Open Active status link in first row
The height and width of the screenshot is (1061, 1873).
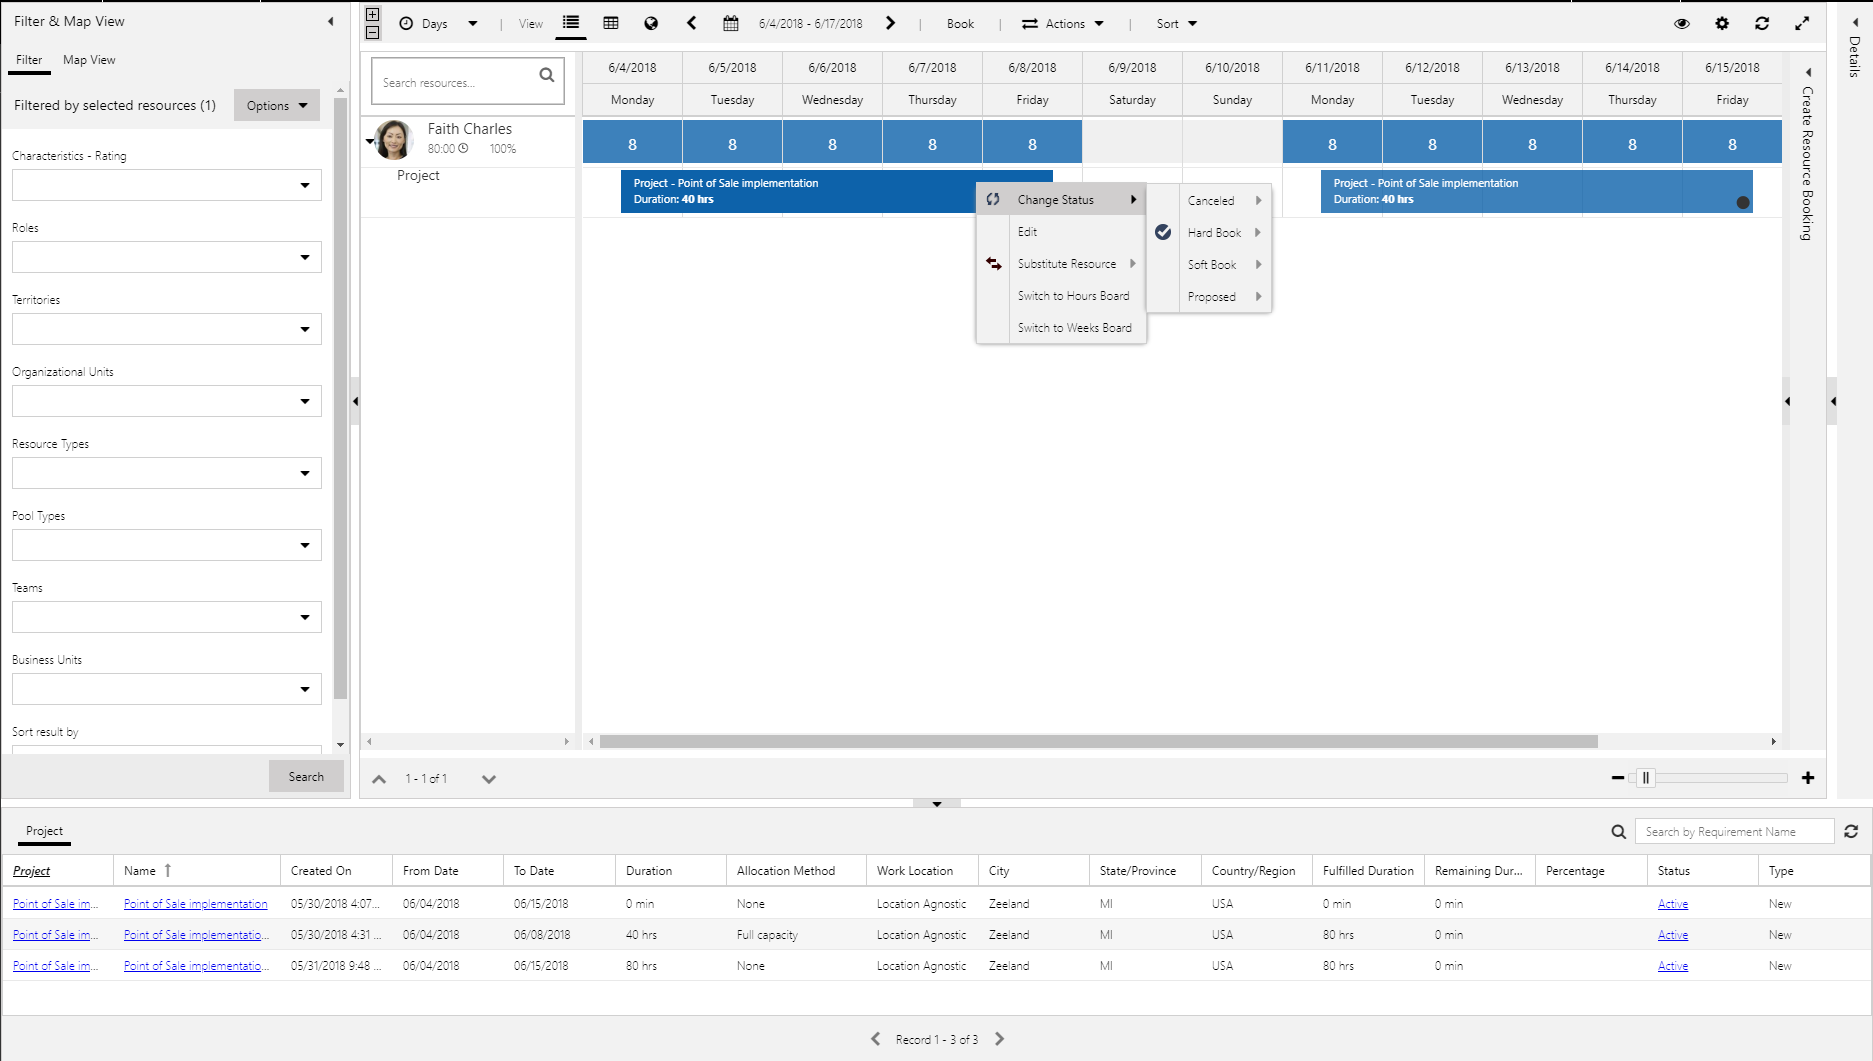point(1672,904)
